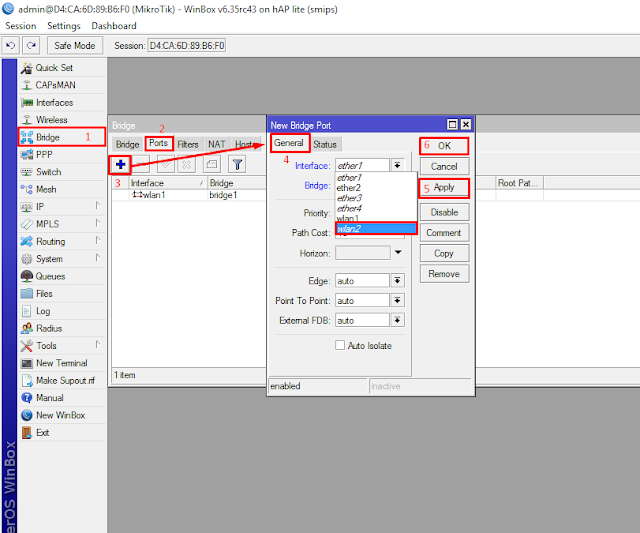Switch to the Filters tab
The width and height of the screenshot is (640, 533).
tap(188, 144)
